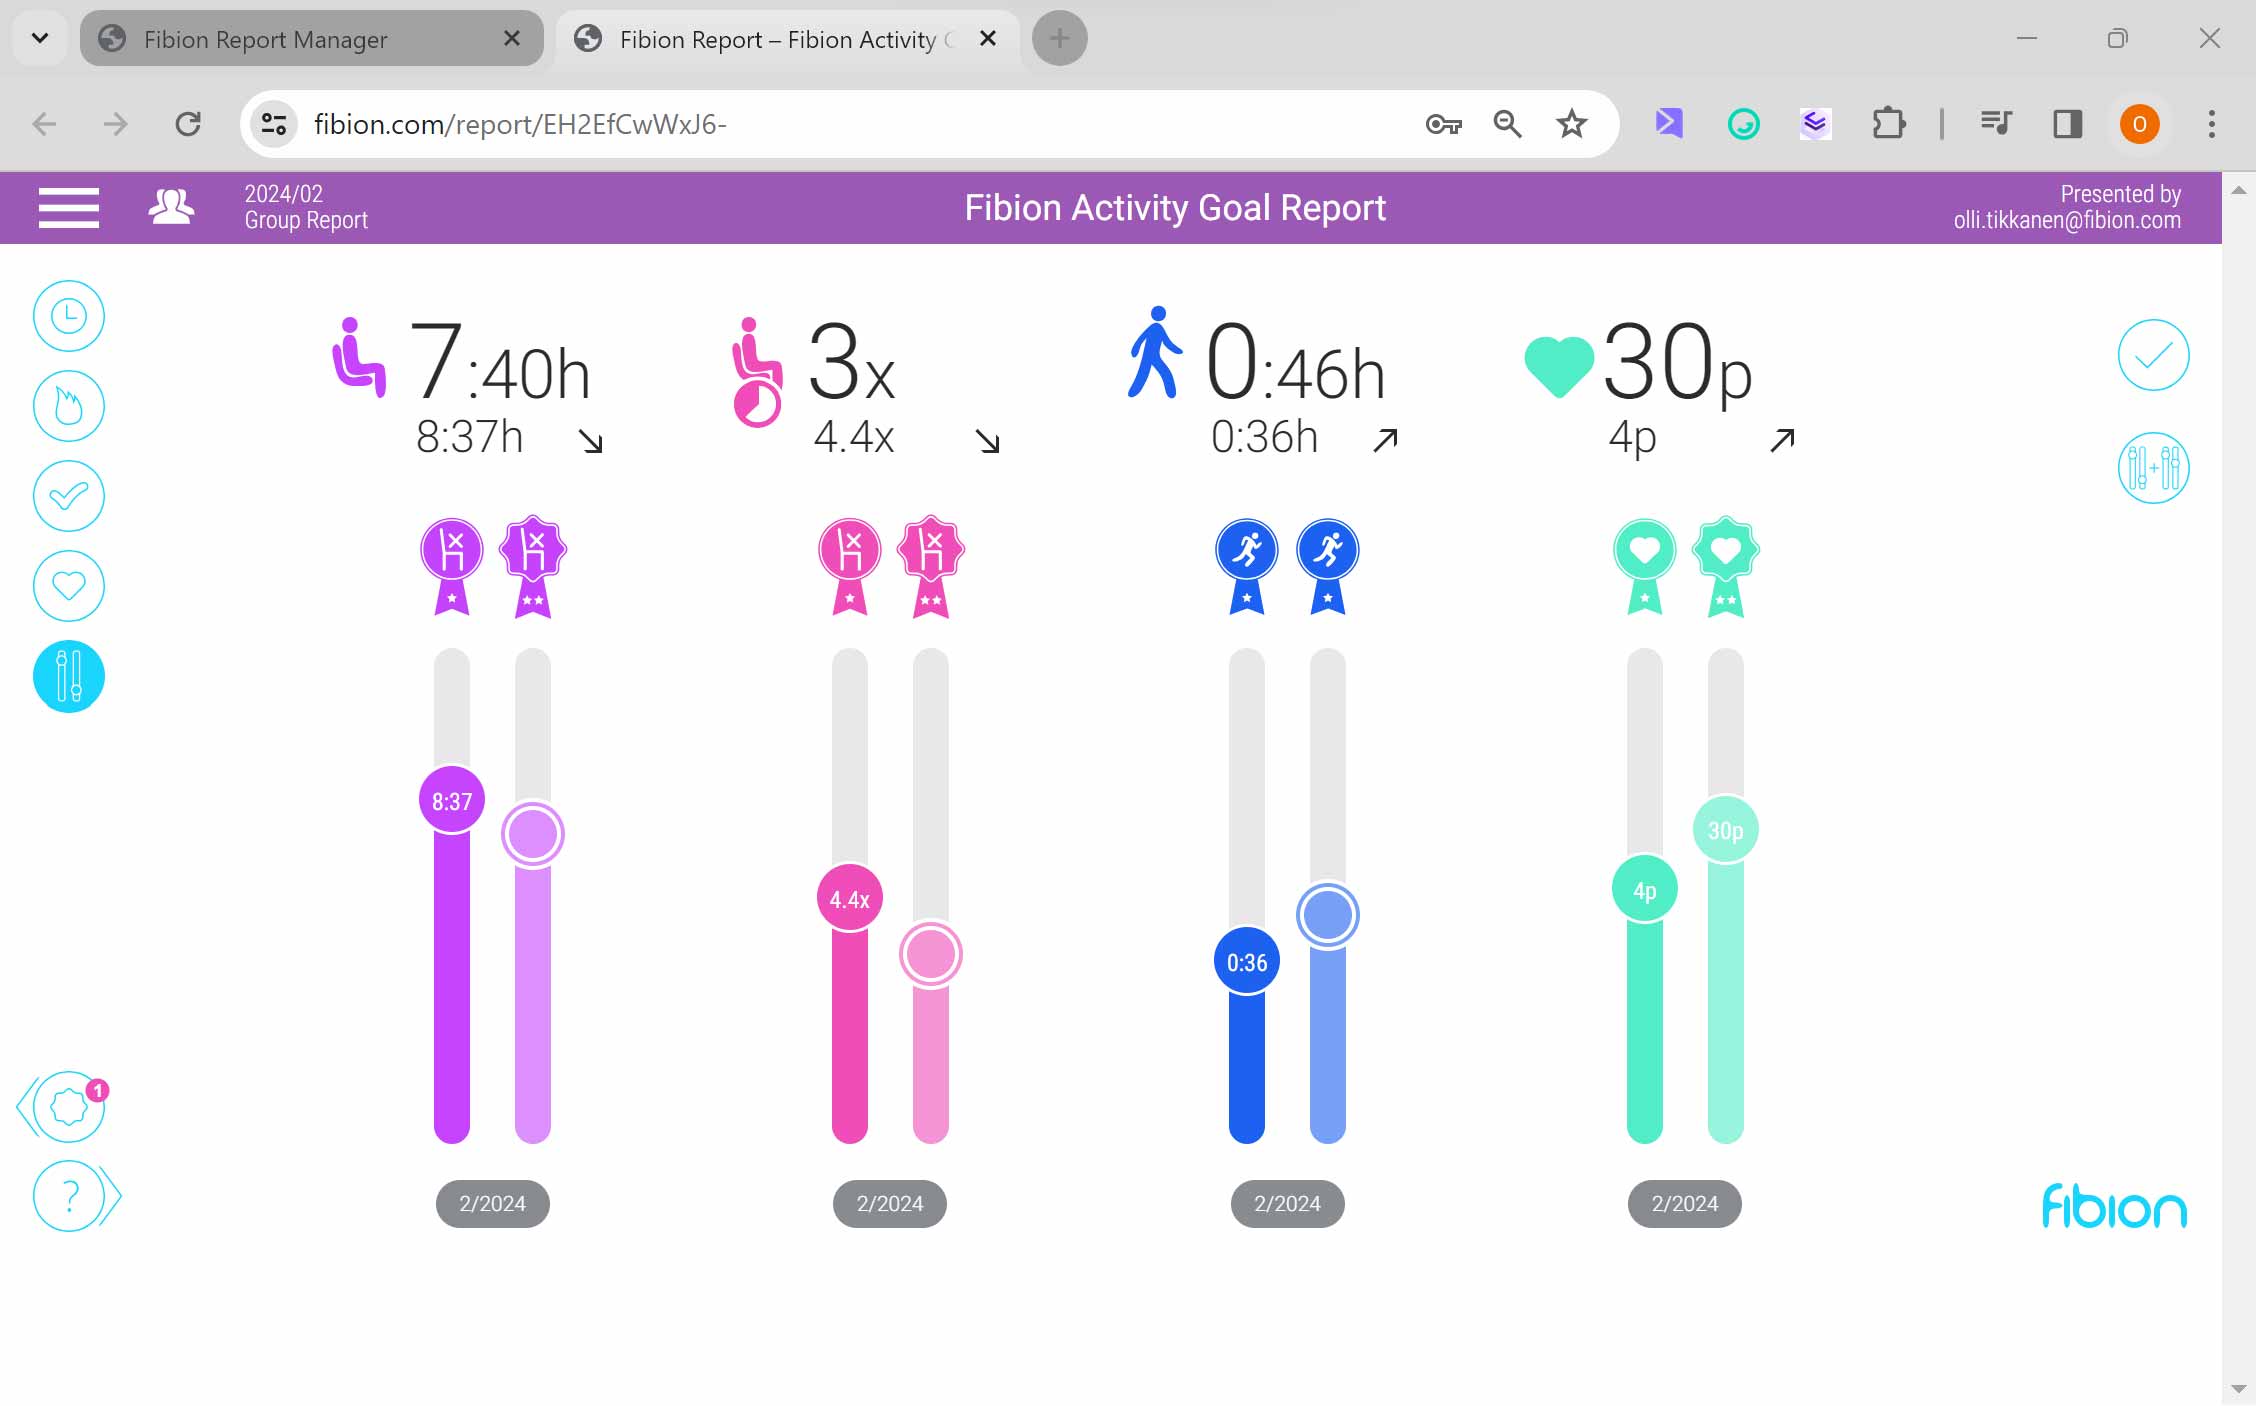Viewport: 2256px width, 1406px height.
Task: Click the 0:36 activity slider handle
Action: click(1247, 962)
